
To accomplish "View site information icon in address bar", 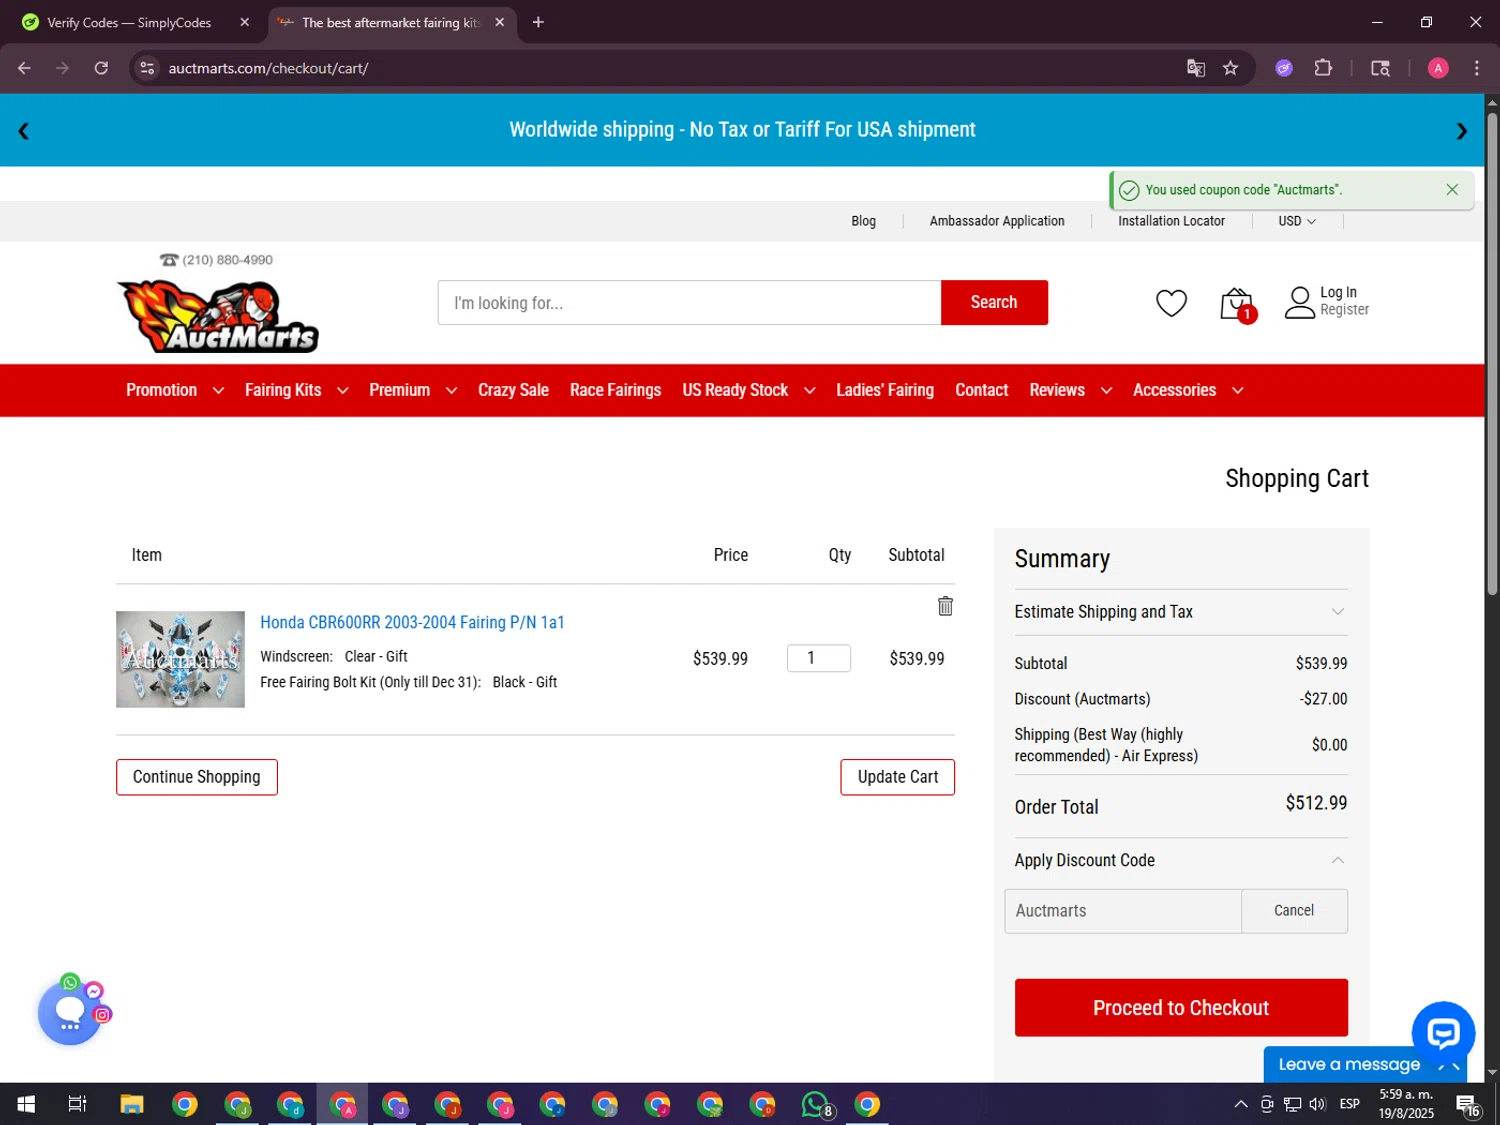I will pyautogui.click(x=147, y=68).
